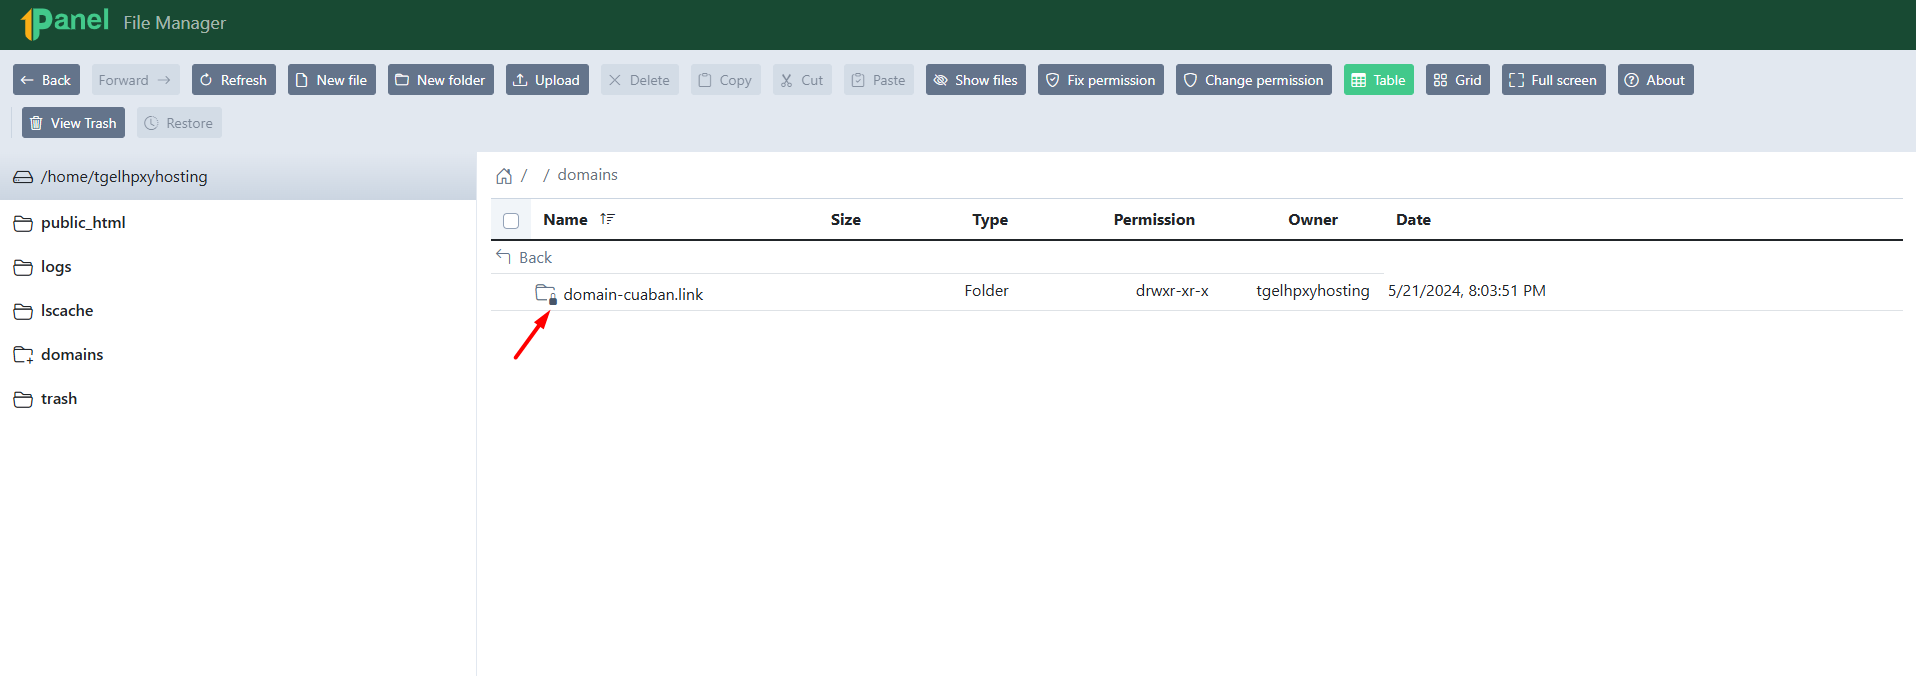Open the Upload dialog
The height and width of the screenshot is (676, 1916).
(x=547, y=80)
